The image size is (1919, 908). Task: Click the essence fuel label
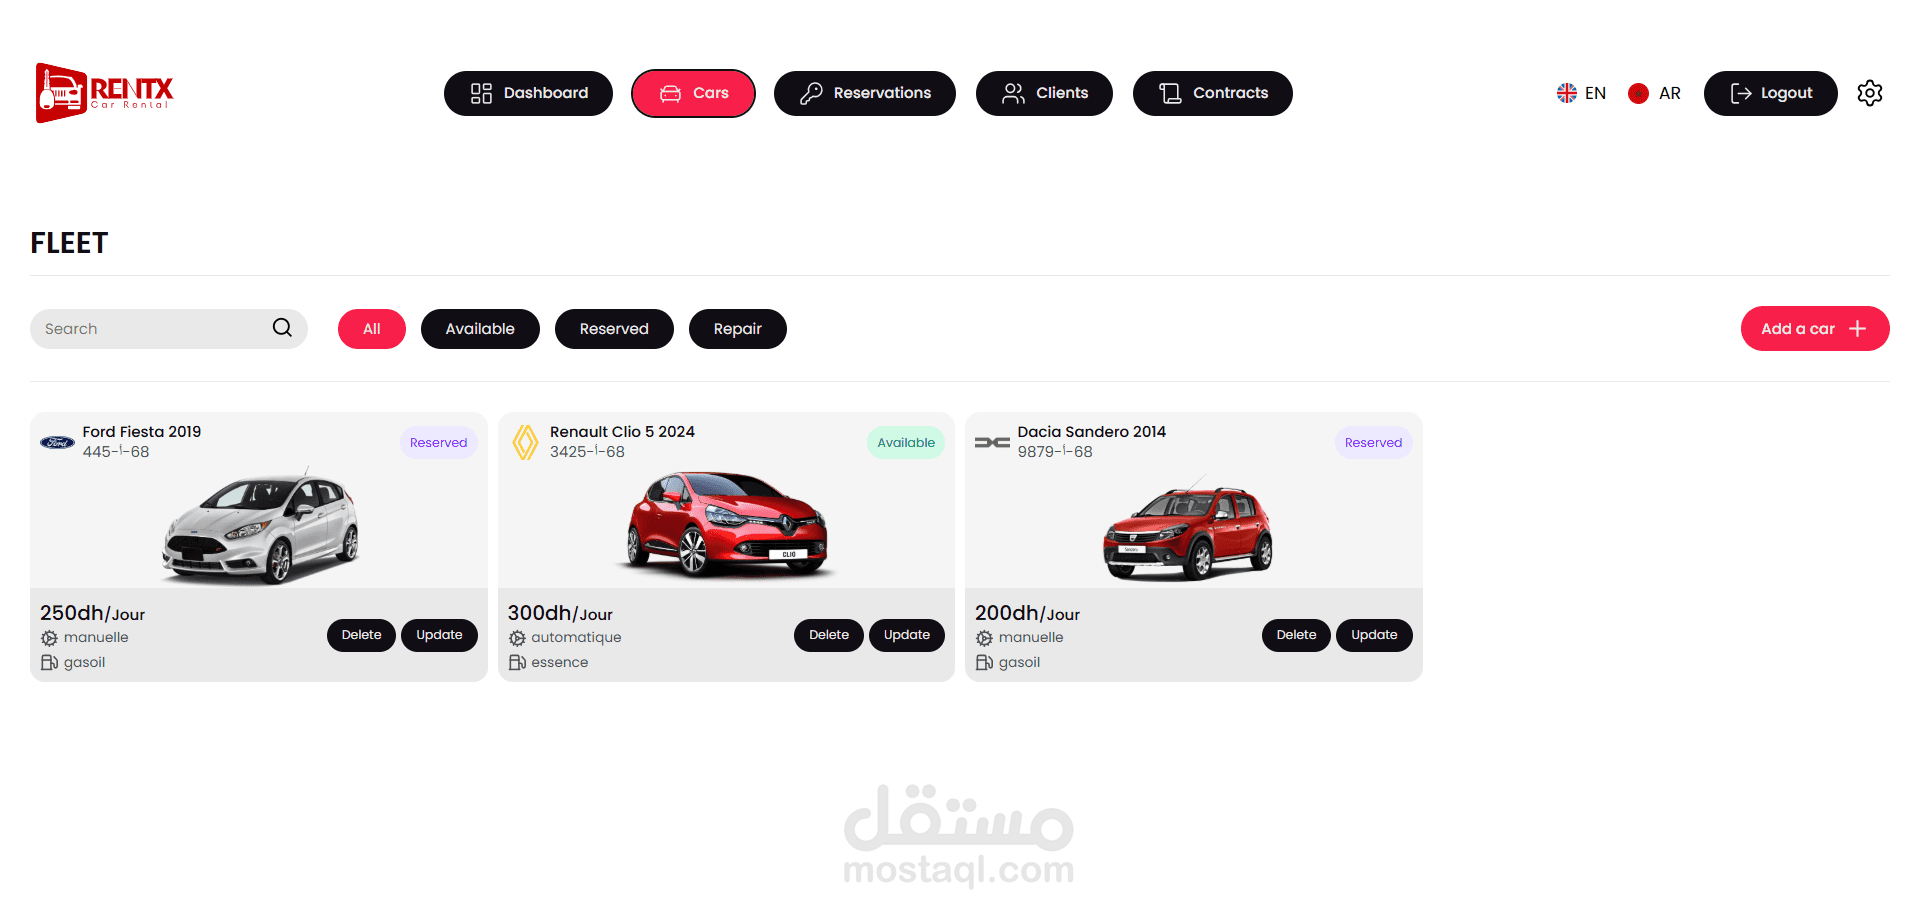coord(560,663)
